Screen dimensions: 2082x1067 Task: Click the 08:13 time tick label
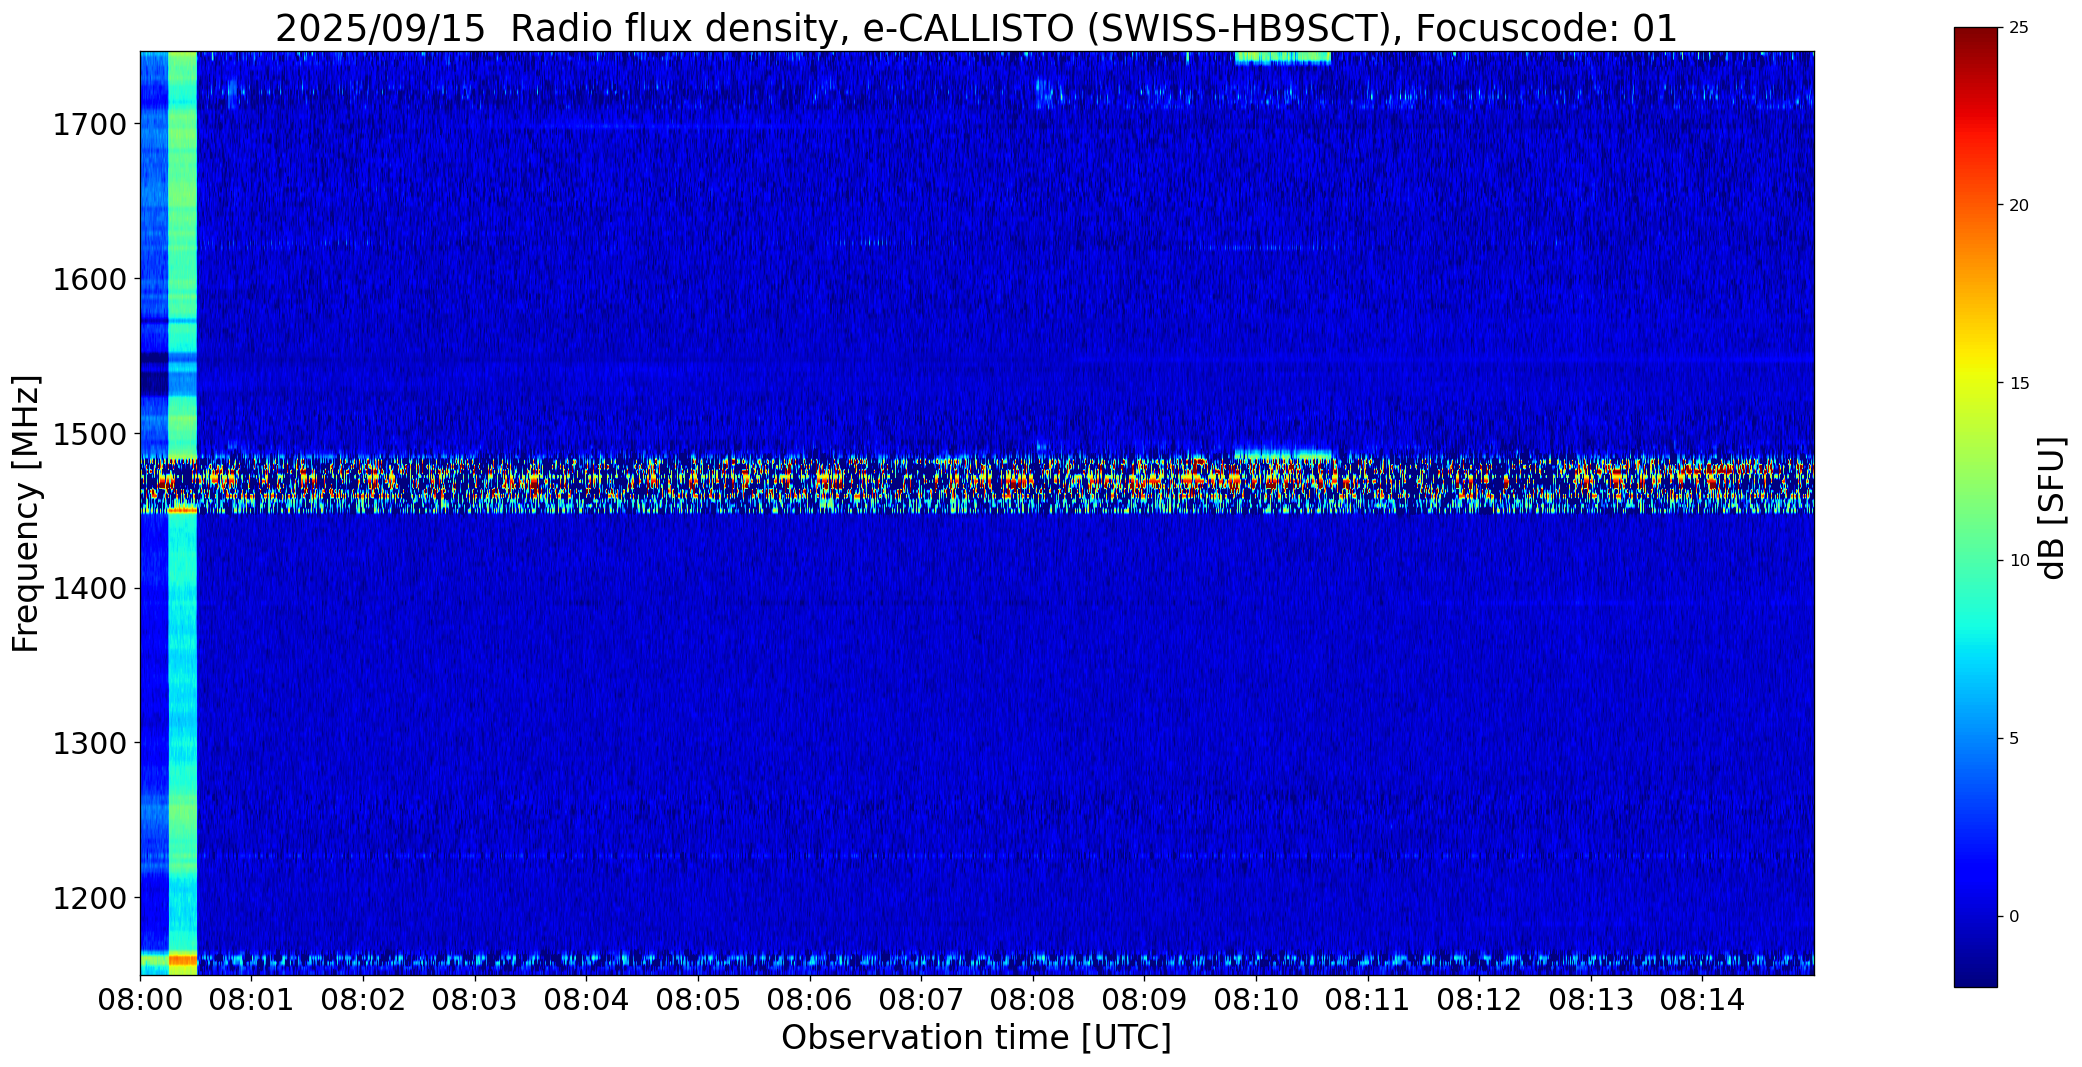(x=1591, y=1000)
